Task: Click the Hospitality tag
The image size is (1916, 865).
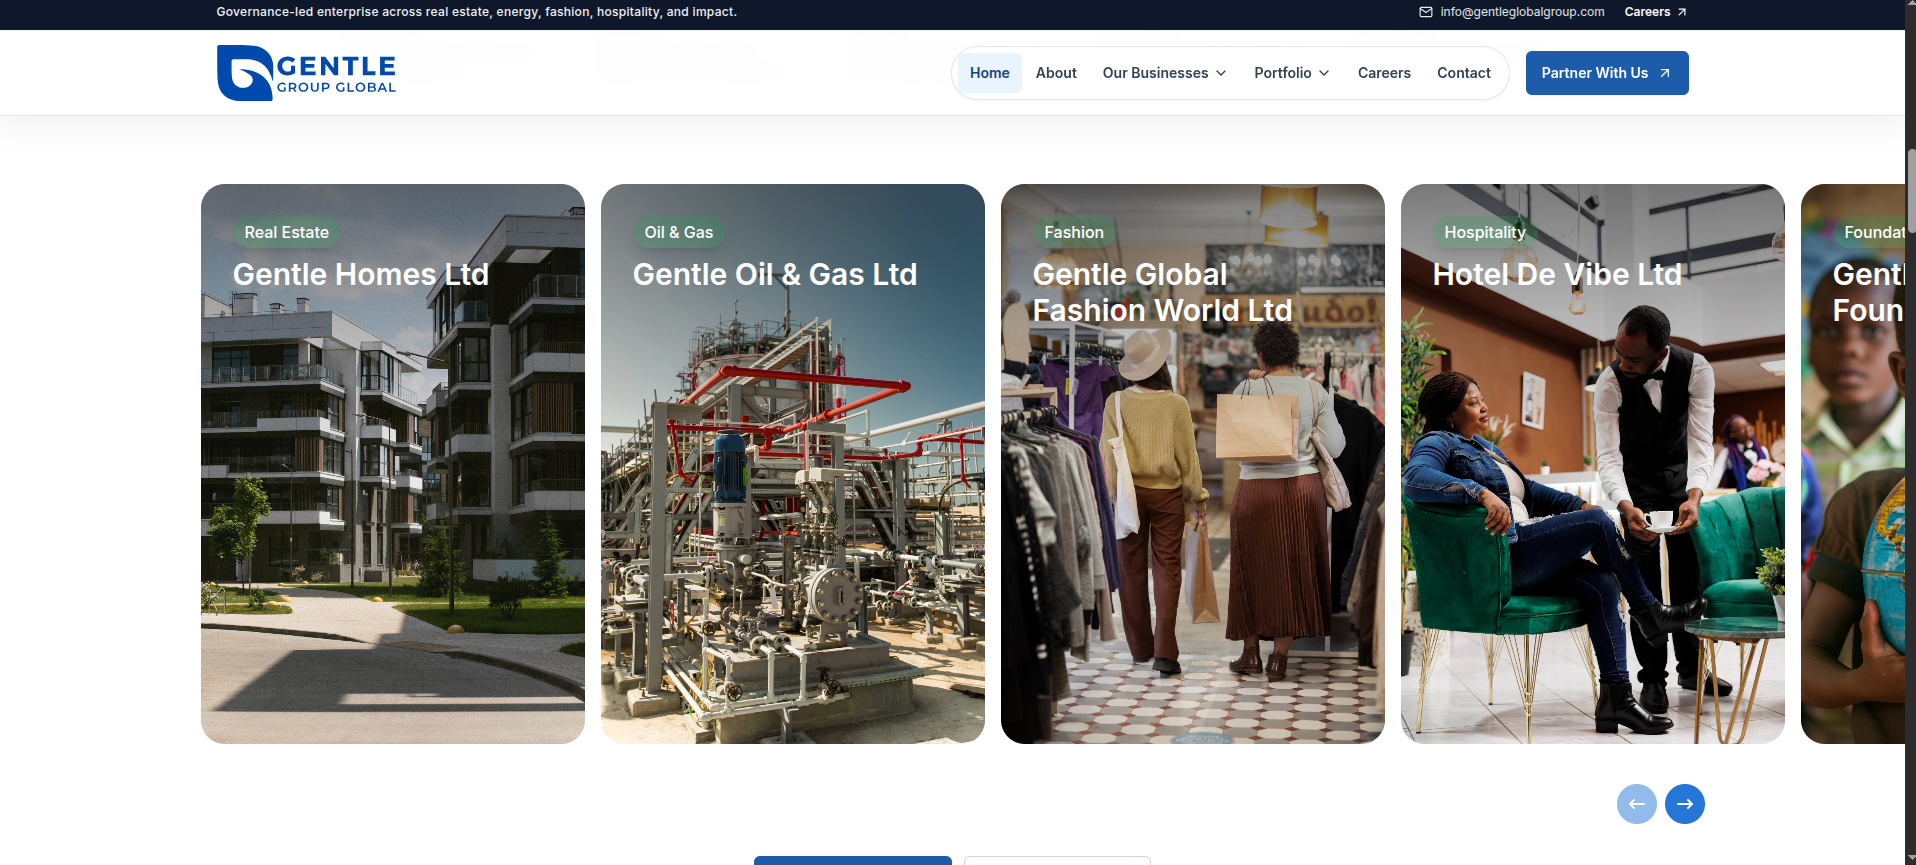Action: click(1485, 232)
